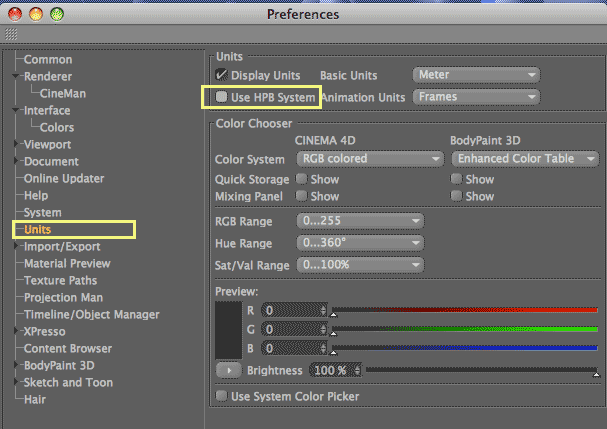Check the Use System Color Picker box
This screenshot has height=429, width=607.
[x=221, y=396]
